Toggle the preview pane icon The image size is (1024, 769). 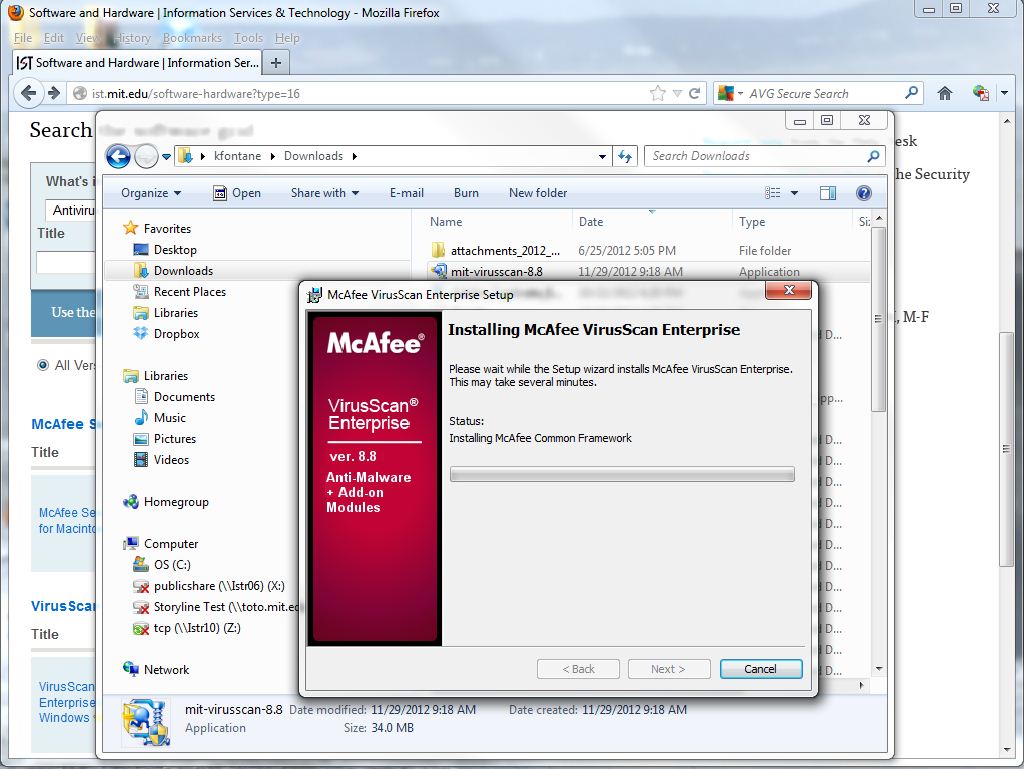828,193
